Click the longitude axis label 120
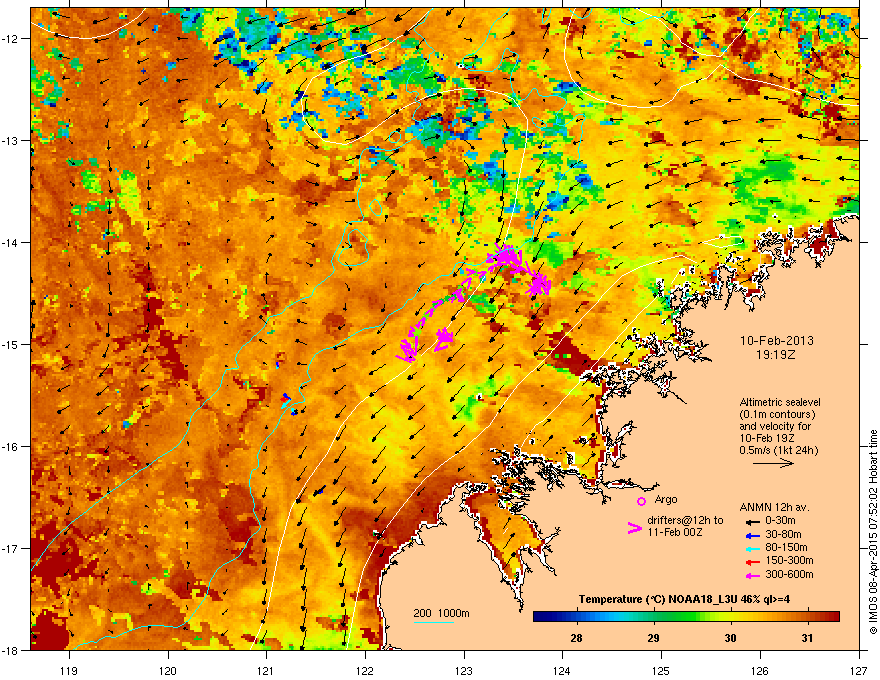The width and height of the screenshot is (880, 680). (168, 671)
